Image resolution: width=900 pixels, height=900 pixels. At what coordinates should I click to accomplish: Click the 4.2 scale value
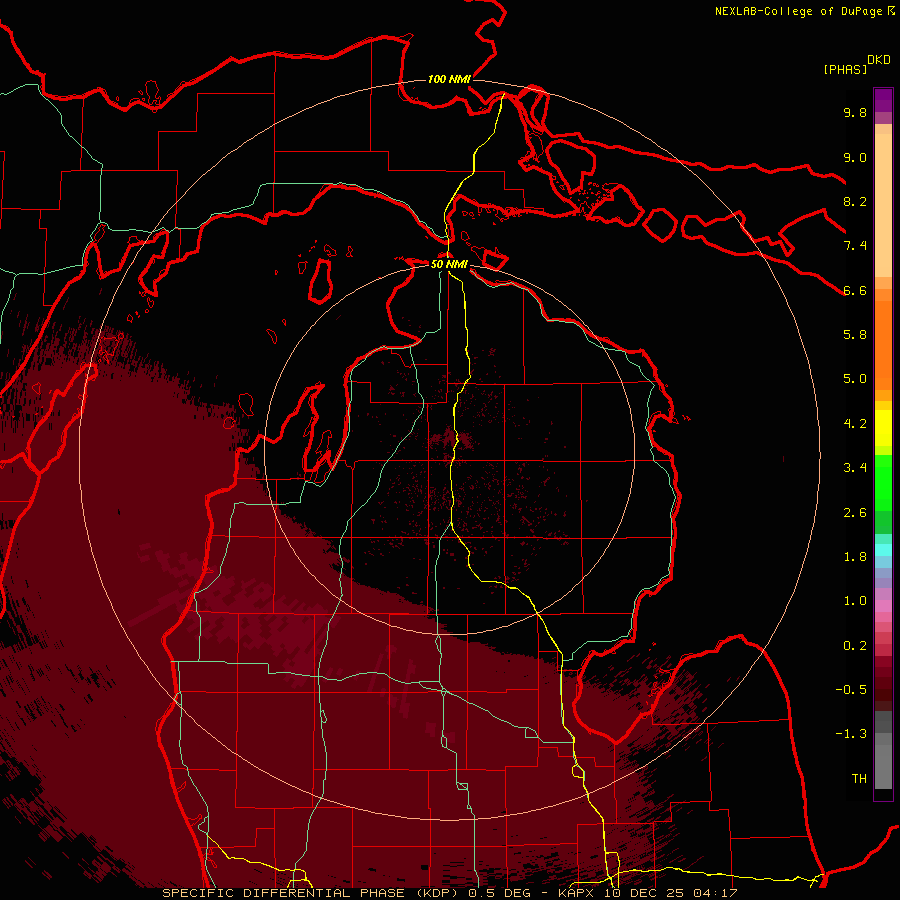855,424
